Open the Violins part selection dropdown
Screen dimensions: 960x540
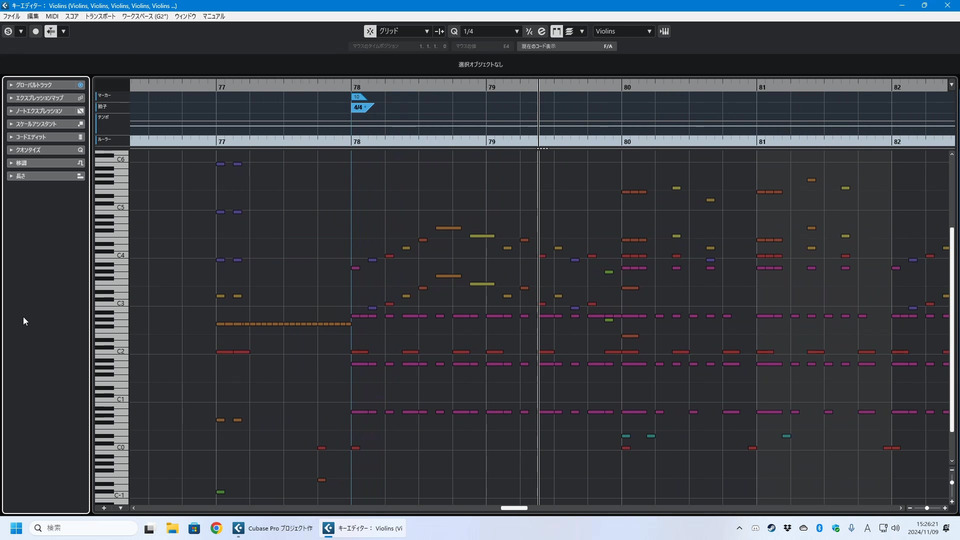623,31
